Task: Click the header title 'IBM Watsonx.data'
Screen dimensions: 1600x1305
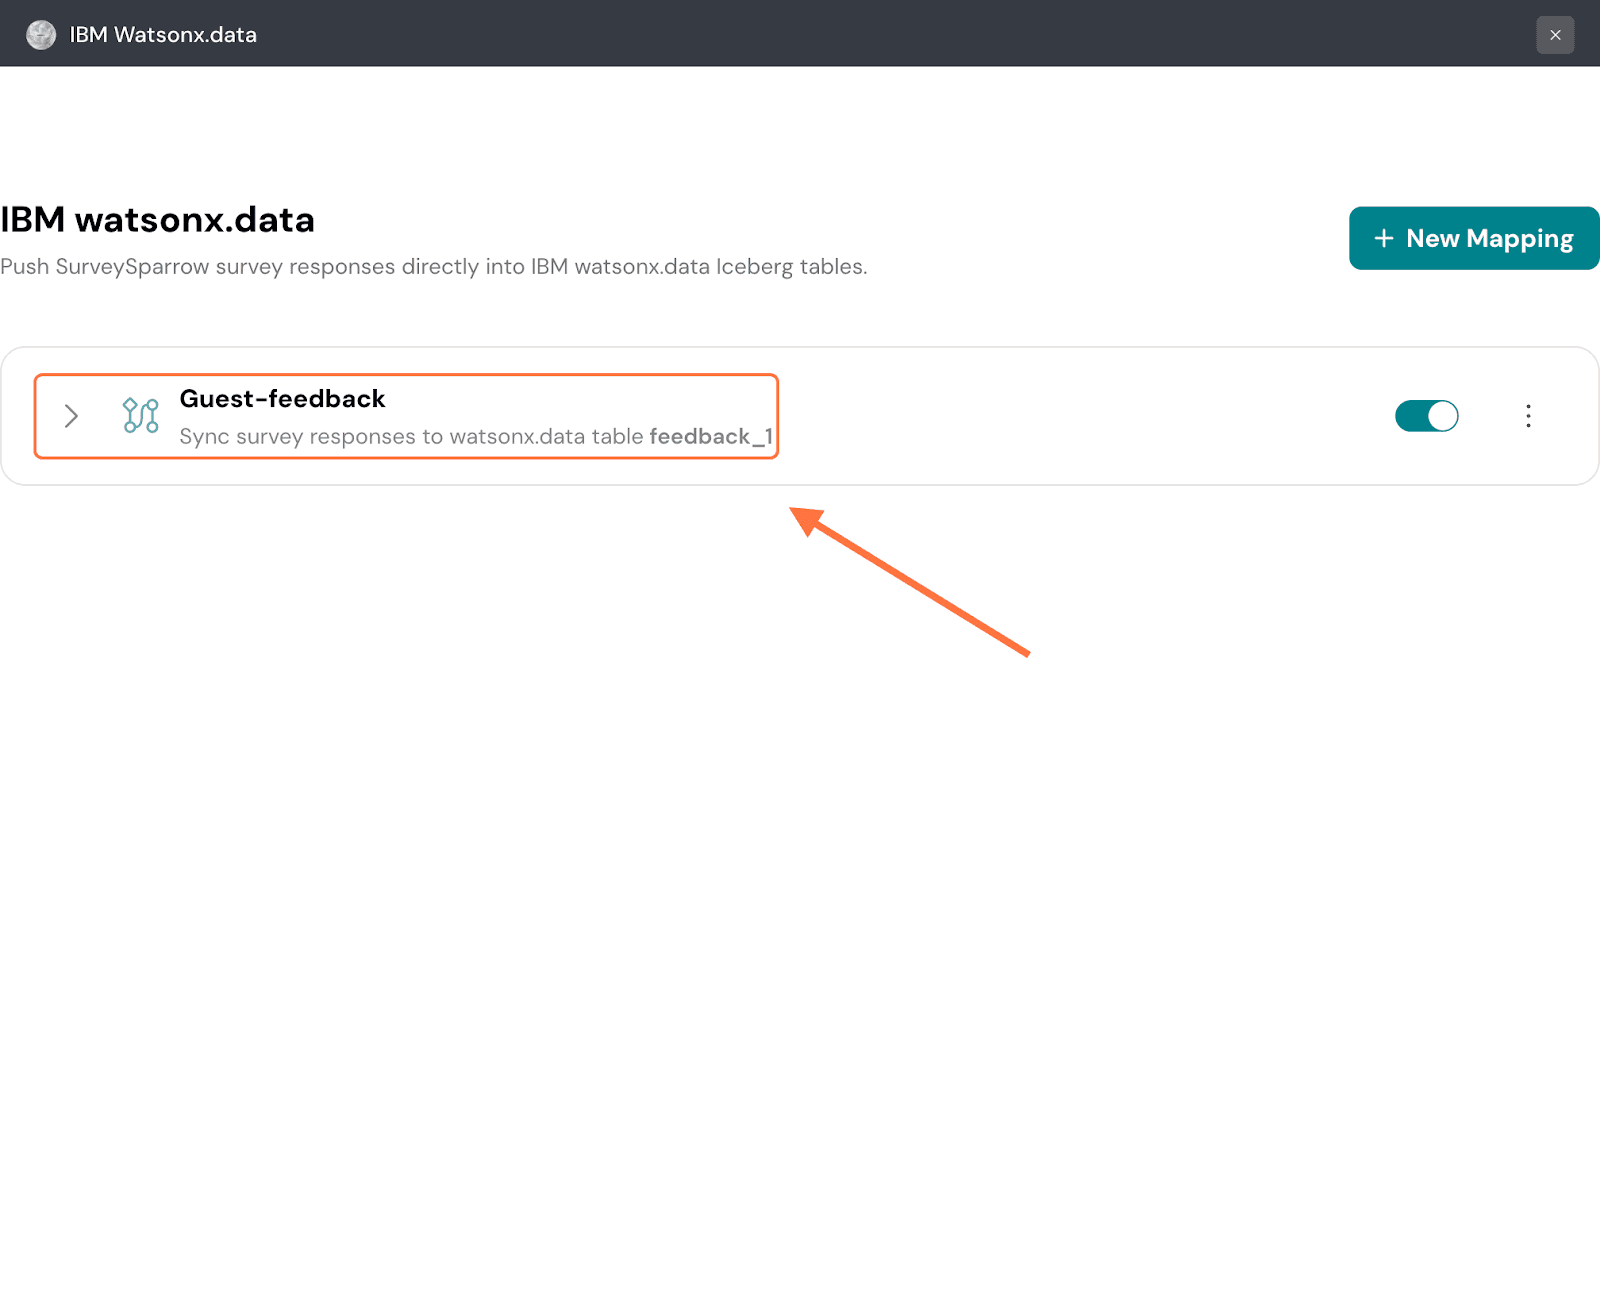Action: [x=163, y=35]
